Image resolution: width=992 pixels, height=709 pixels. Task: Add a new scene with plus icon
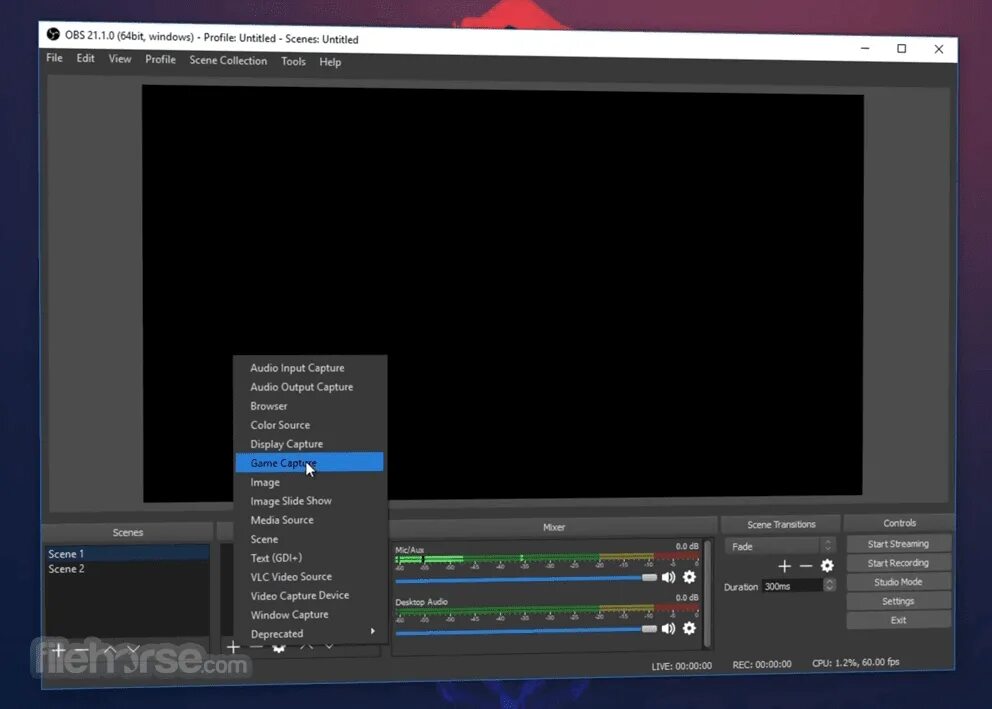pos(58,650)
